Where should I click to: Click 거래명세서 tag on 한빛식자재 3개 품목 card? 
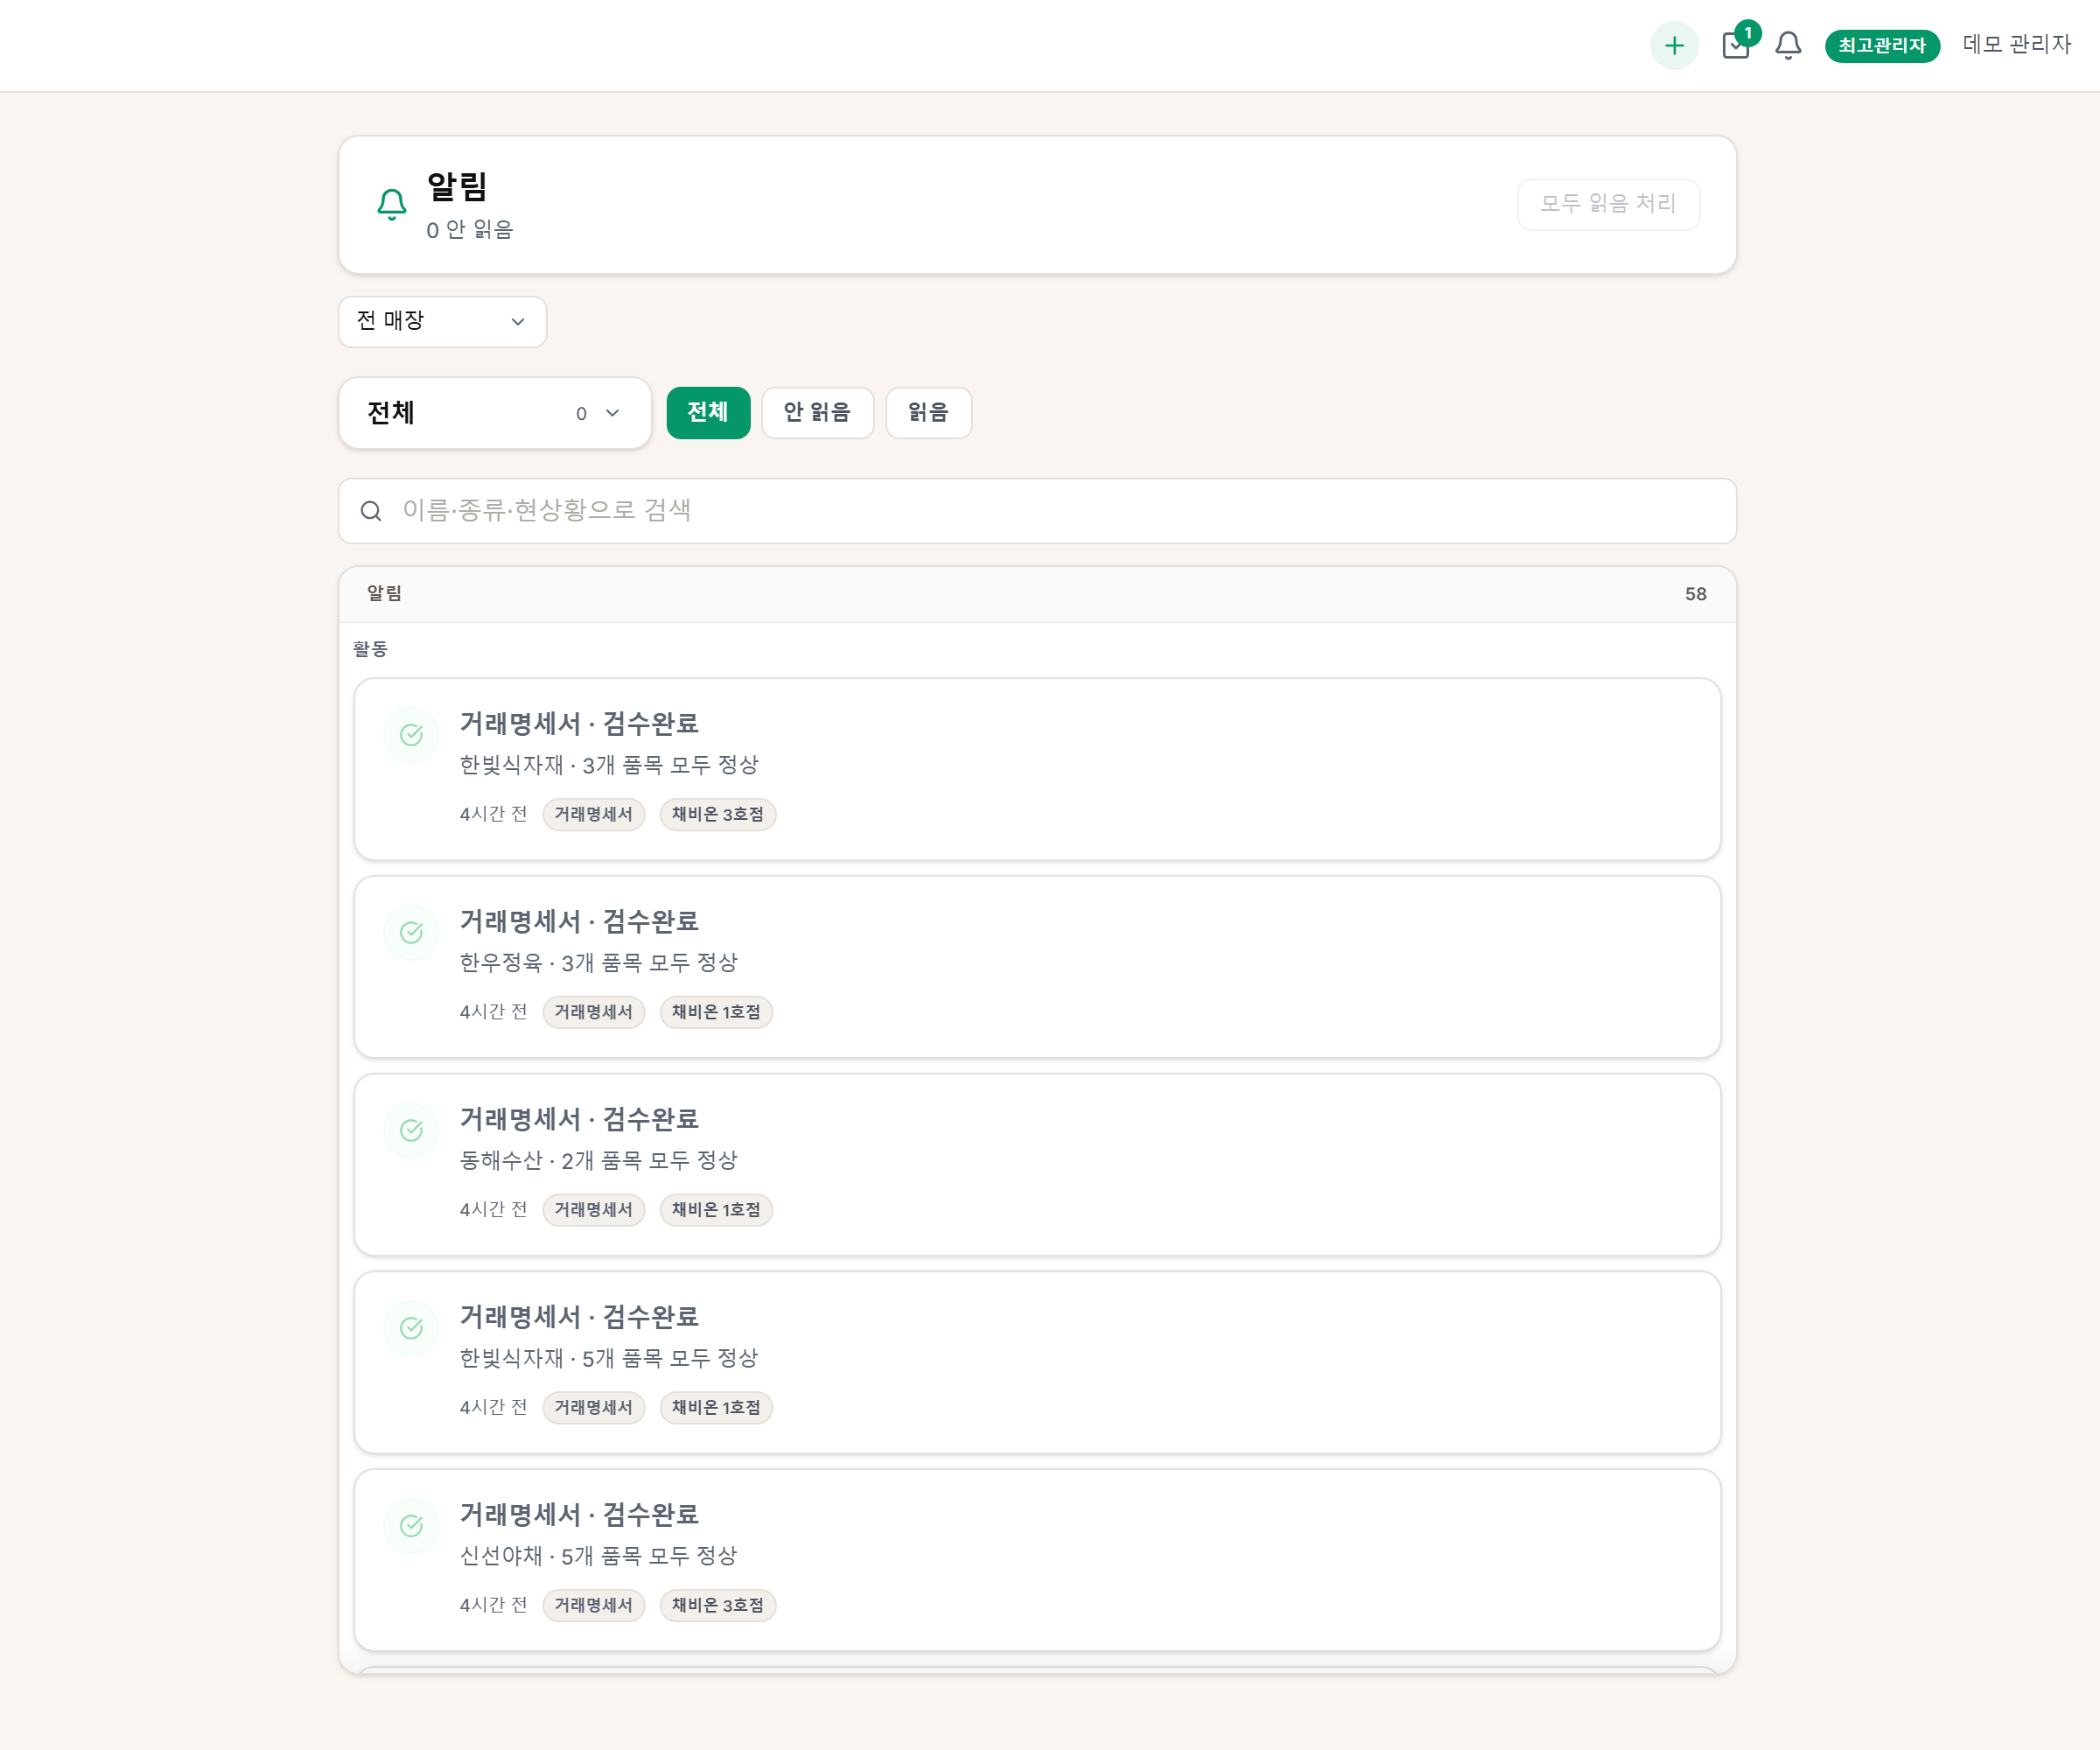coord(594,814)
